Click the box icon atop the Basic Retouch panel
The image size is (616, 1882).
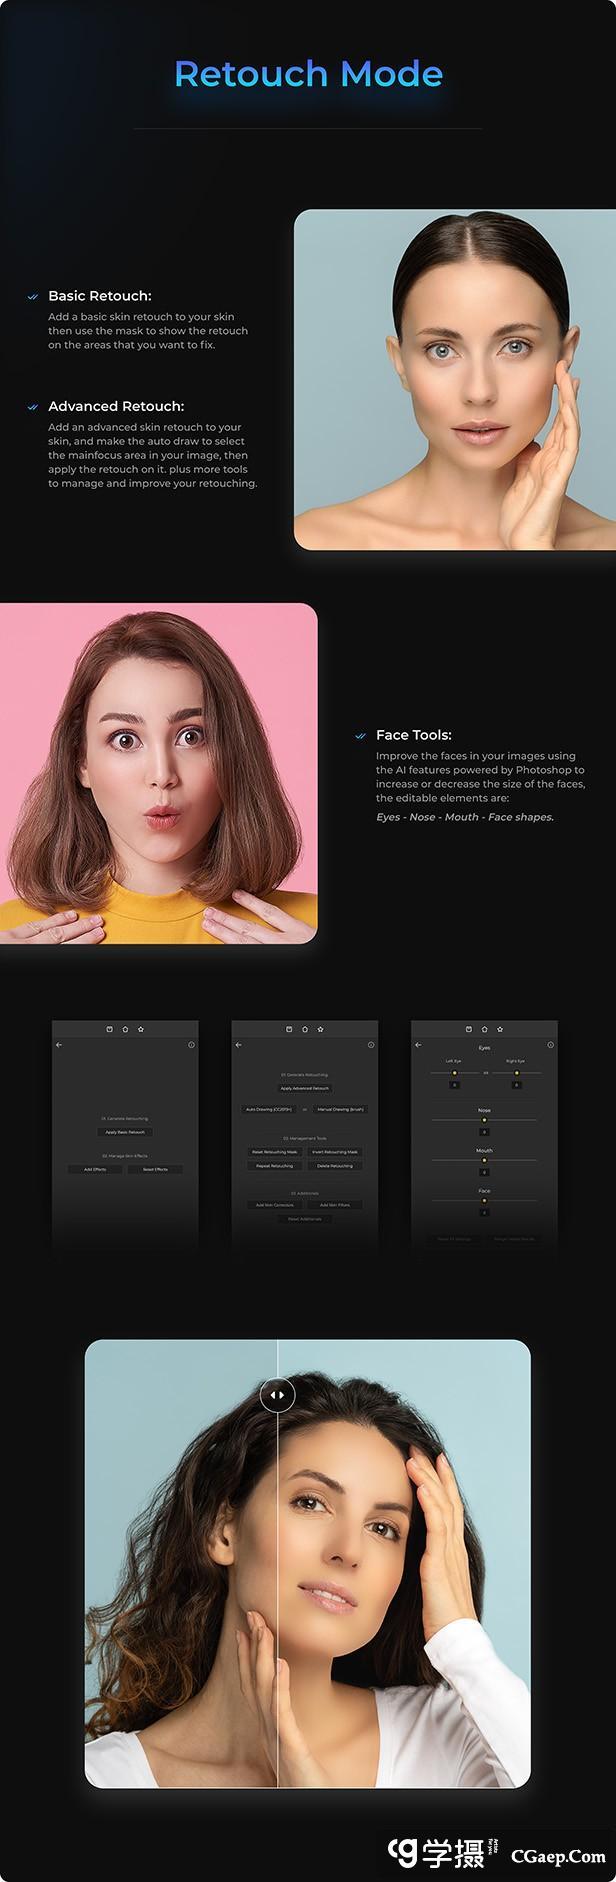(x=109, y=1029)
